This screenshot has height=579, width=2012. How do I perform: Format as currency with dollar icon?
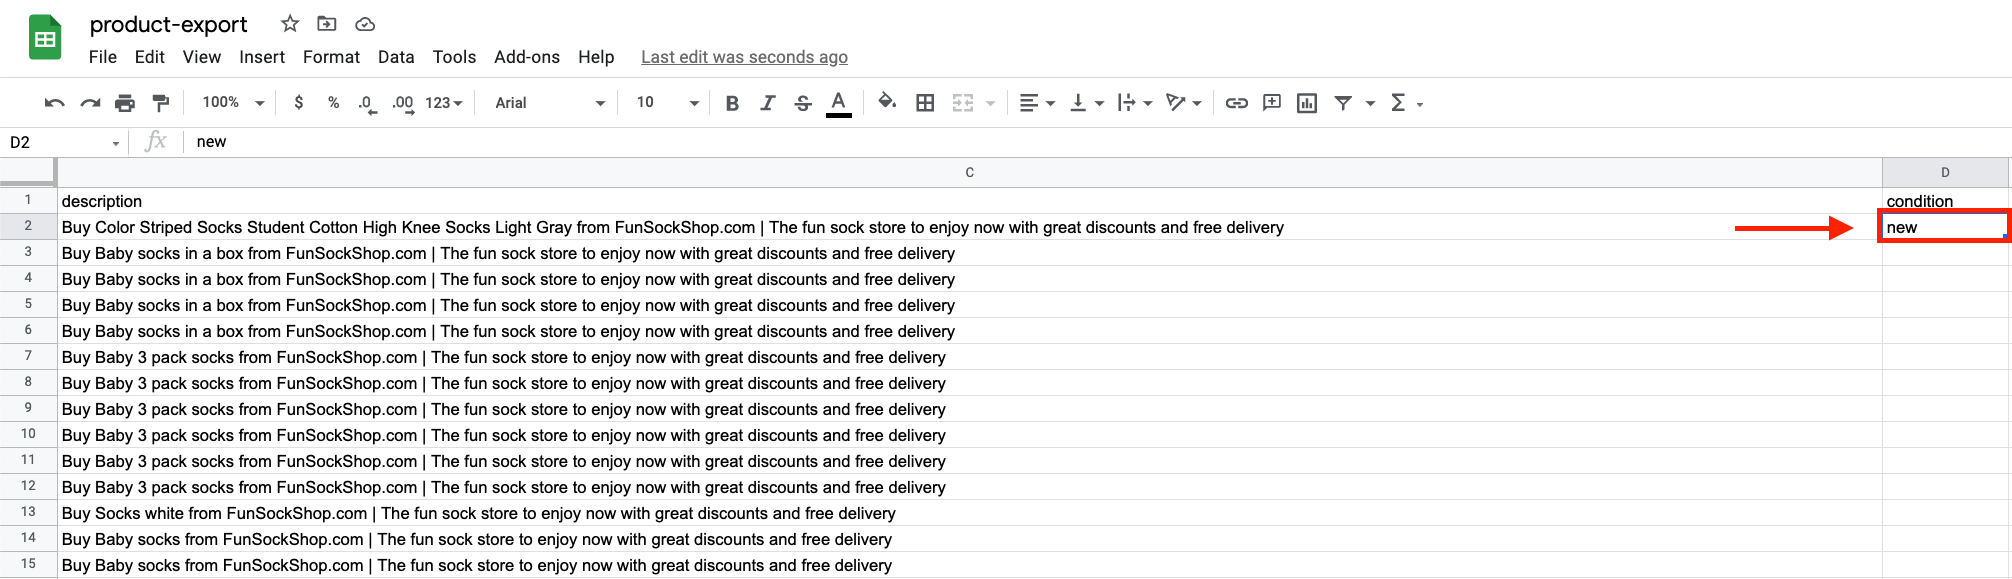[x=299, y=103]
